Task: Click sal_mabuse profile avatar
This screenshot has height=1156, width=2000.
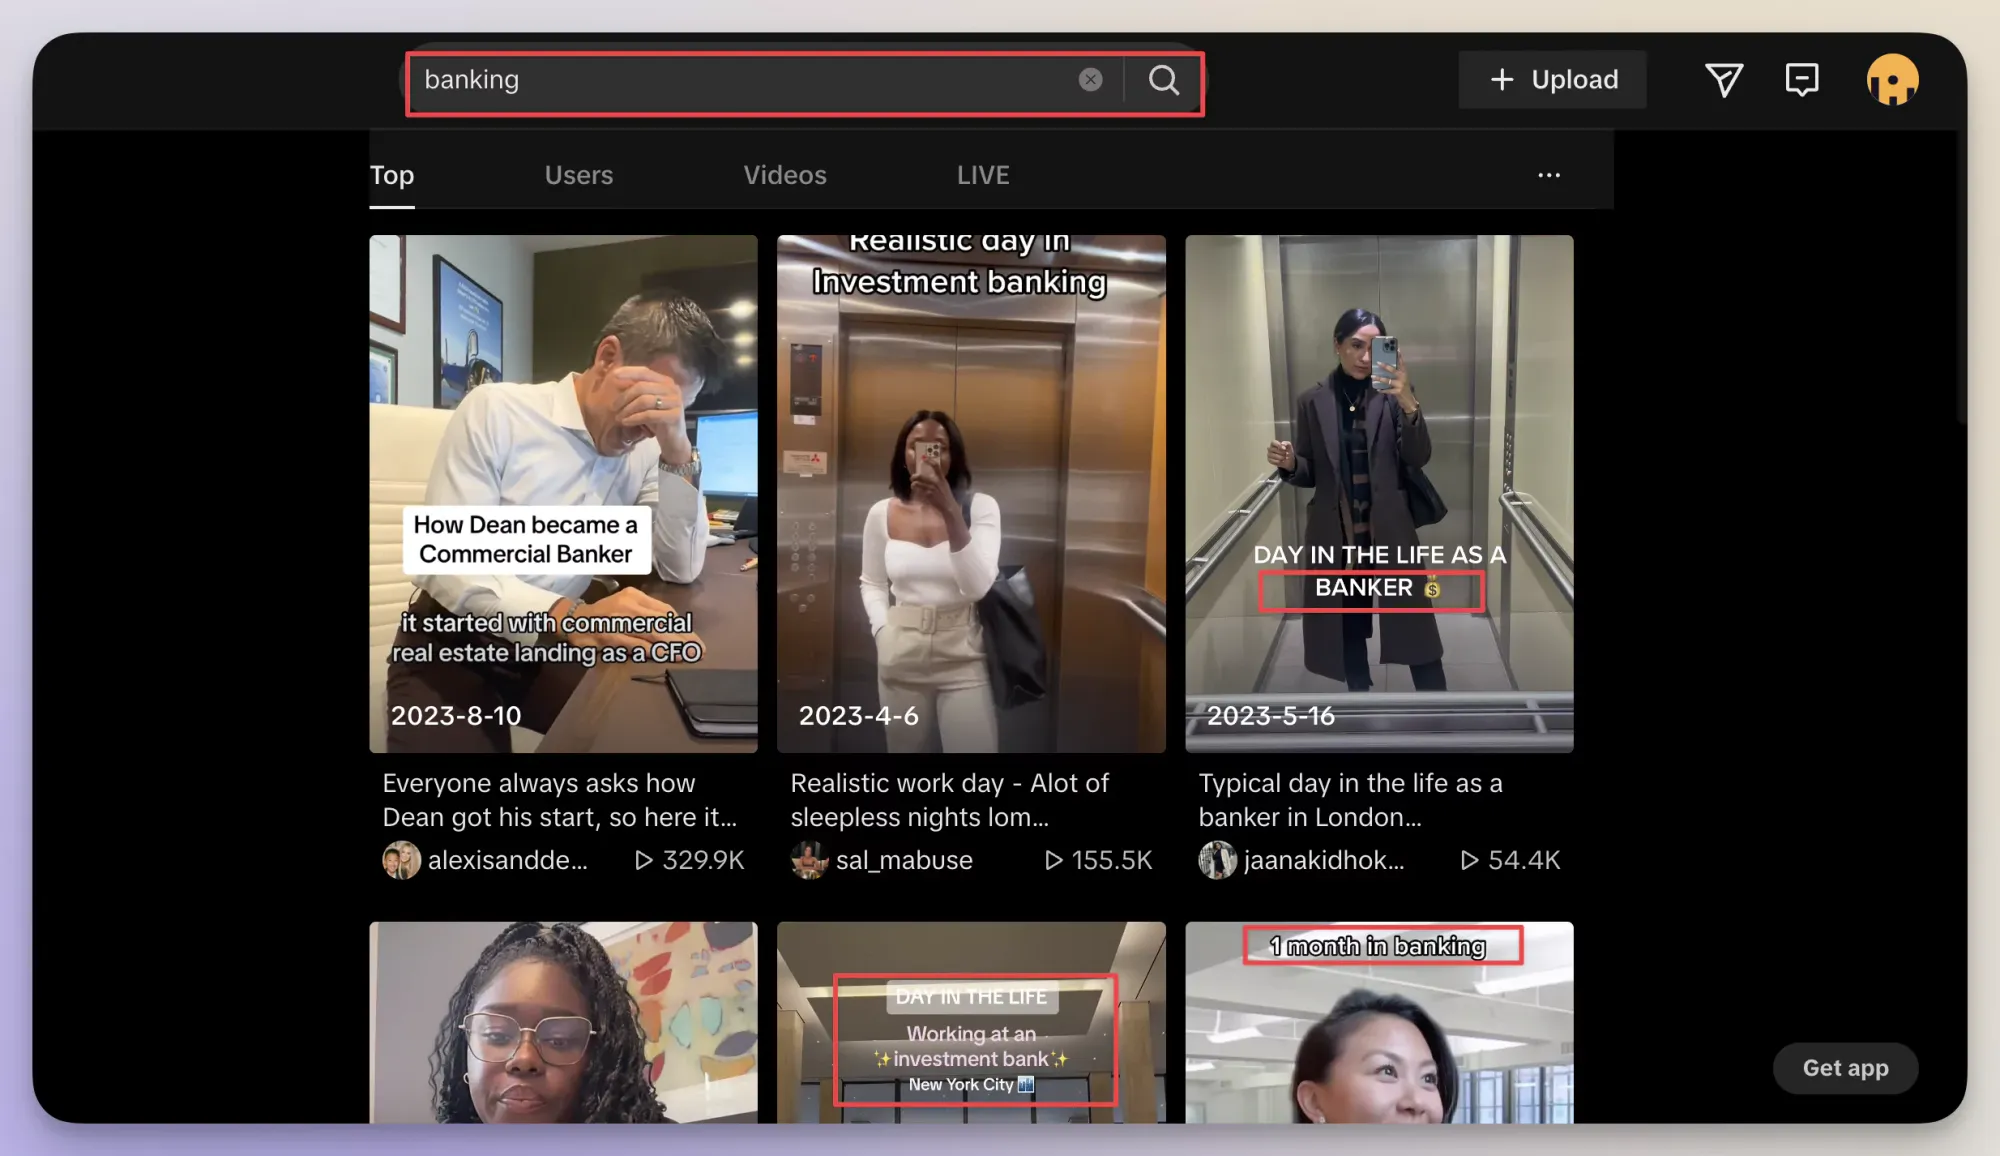Action: (x=809, y=860)
